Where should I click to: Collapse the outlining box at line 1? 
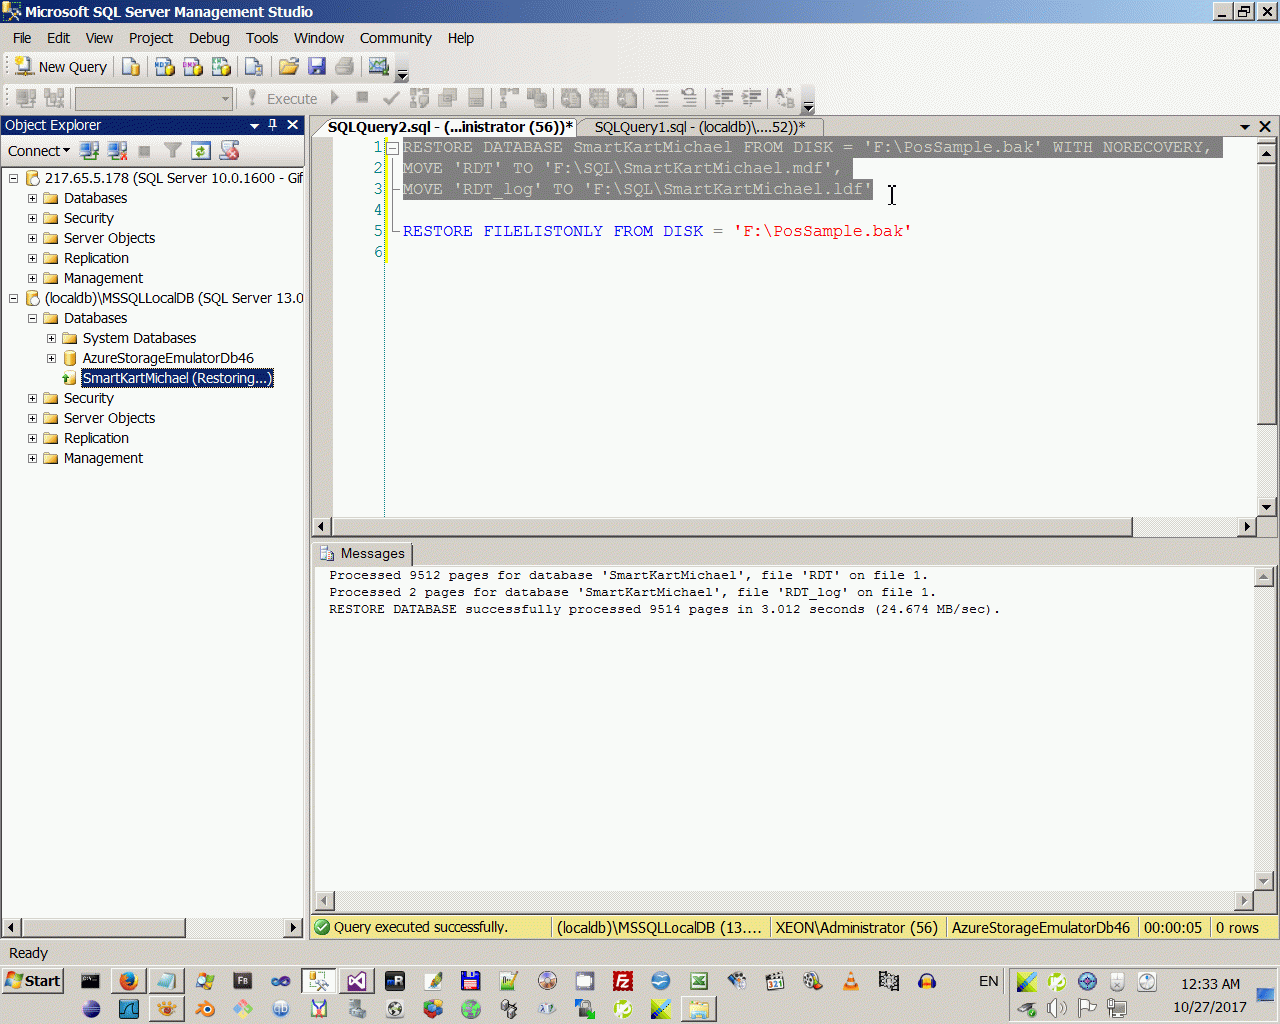393,148
